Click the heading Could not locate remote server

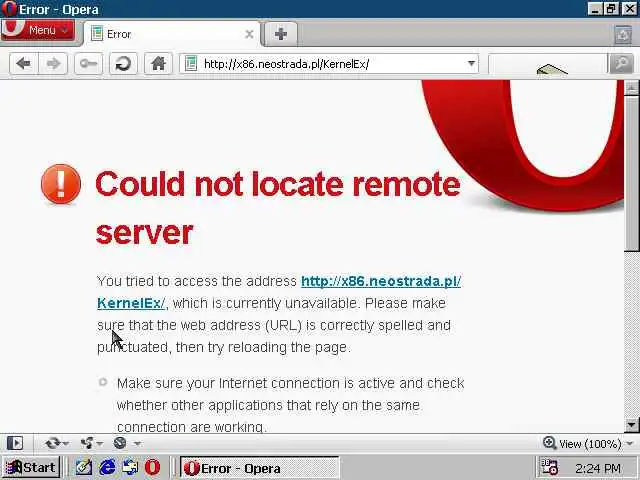point(278,208)
